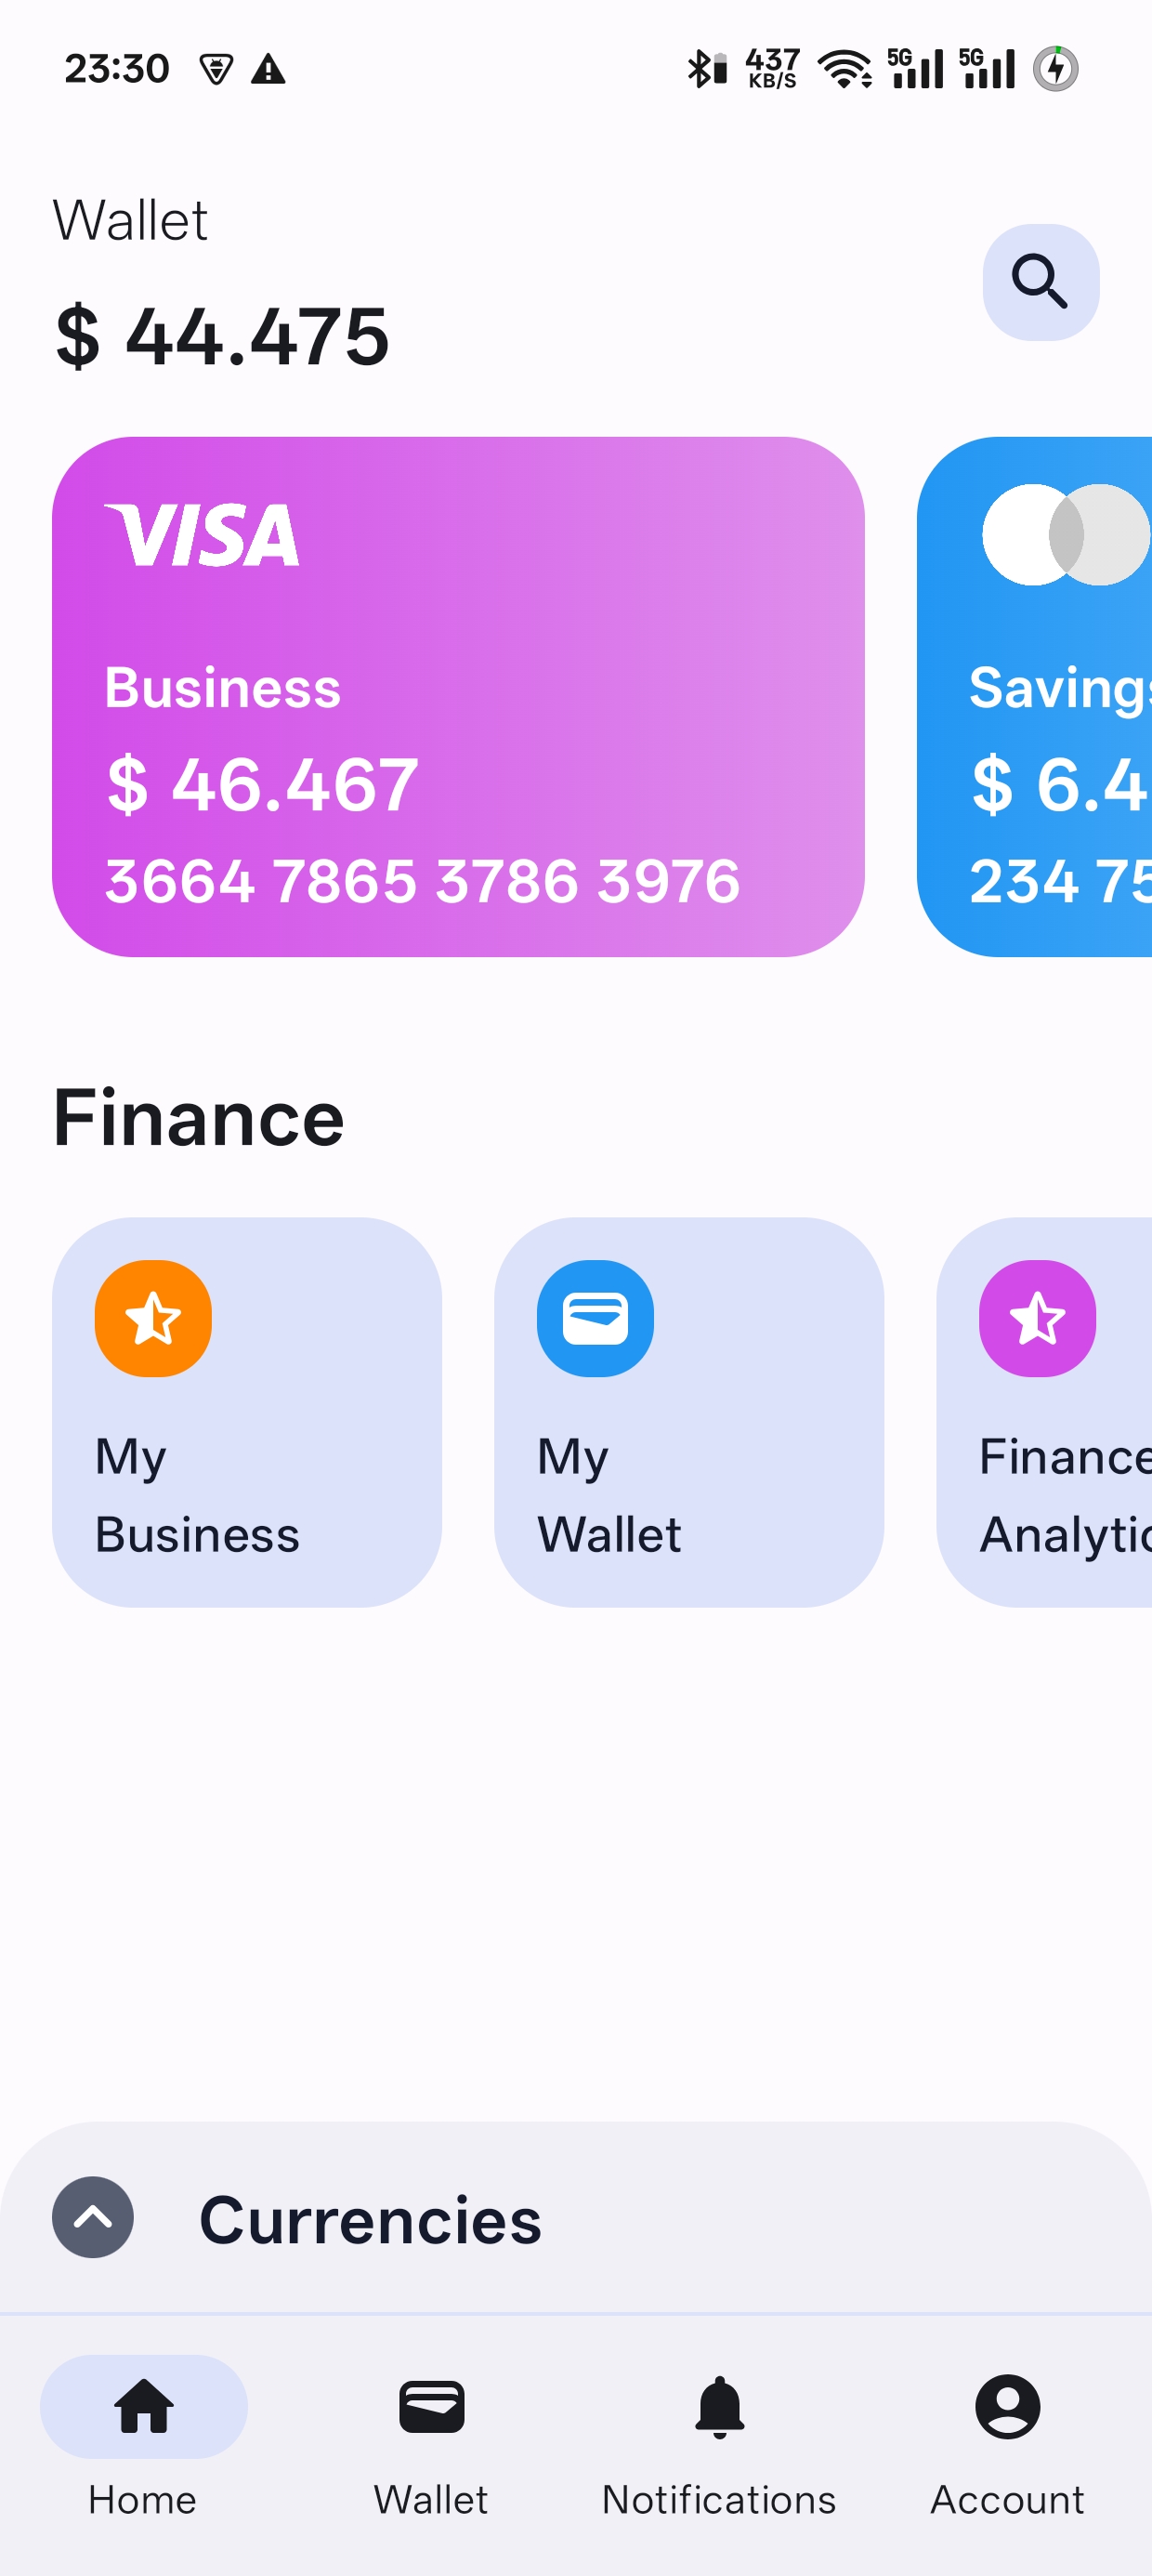
Task: Tap the Business card number 3664 7865 3786 3976
Action: [x=423, y=881]
